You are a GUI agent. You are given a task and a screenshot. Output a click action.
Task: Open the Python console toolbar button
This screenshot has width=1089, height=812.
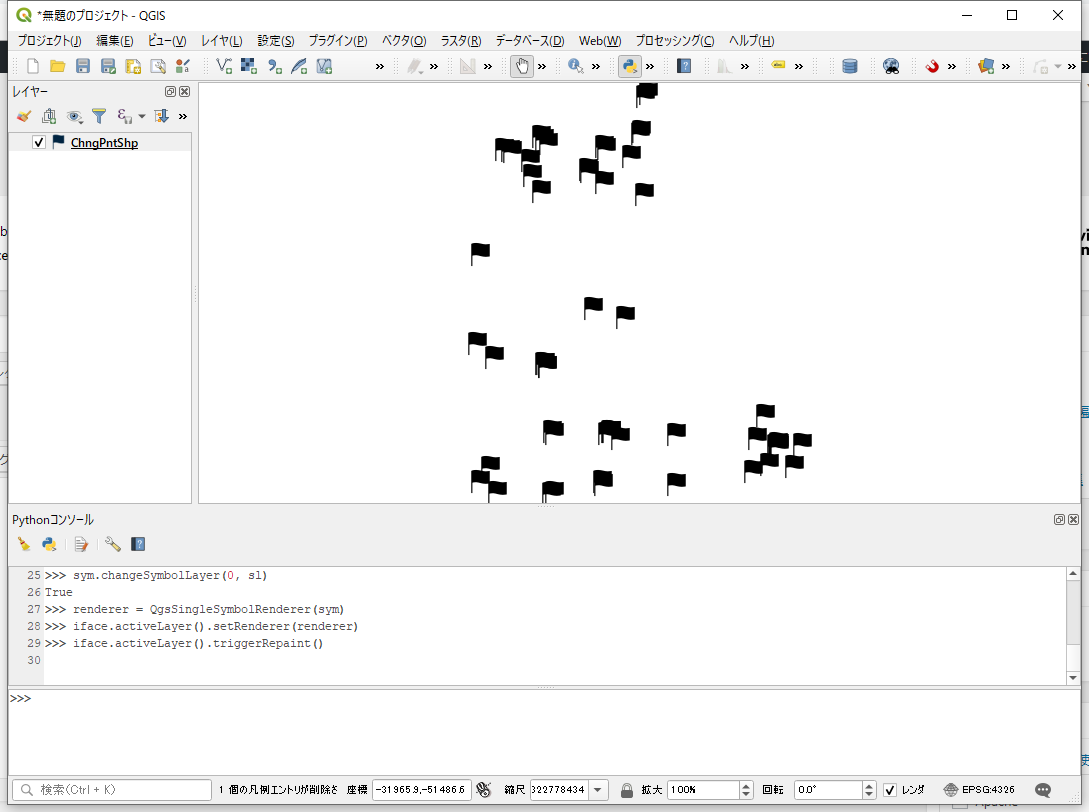(x=629, y=66)
